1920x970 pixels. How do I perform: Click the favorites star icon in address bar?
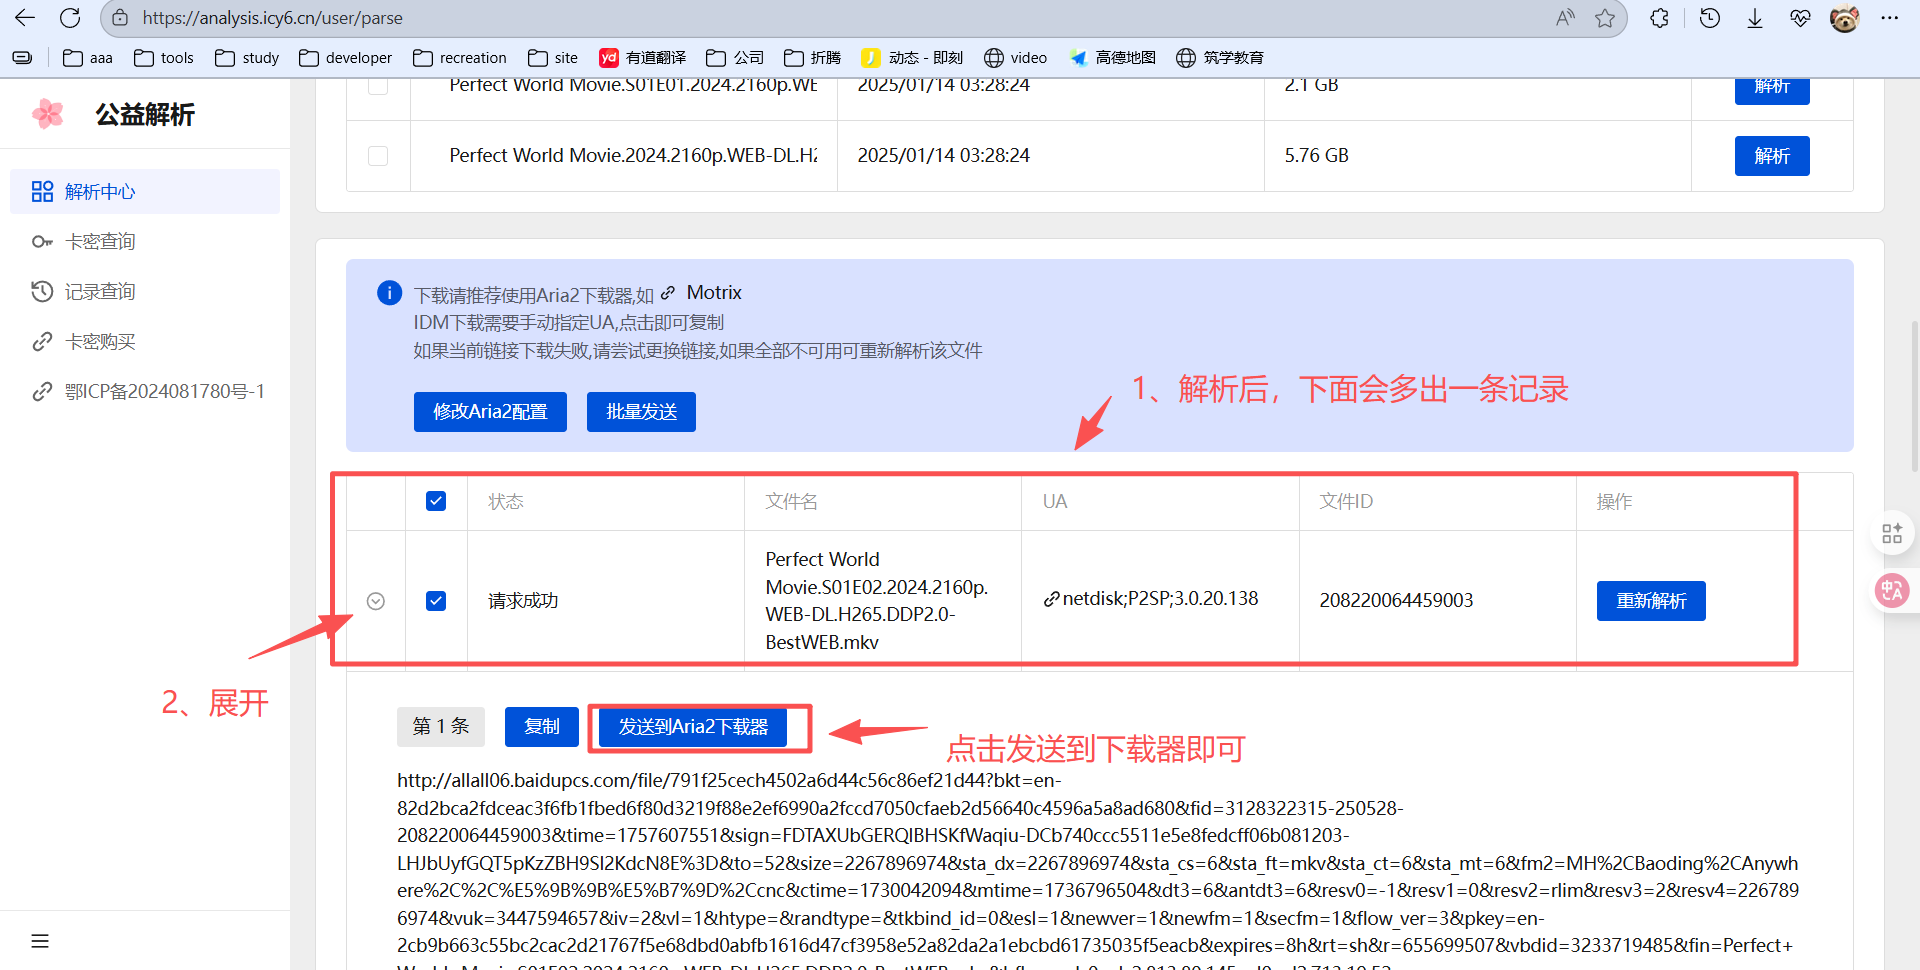click(x=1605, y=18)
